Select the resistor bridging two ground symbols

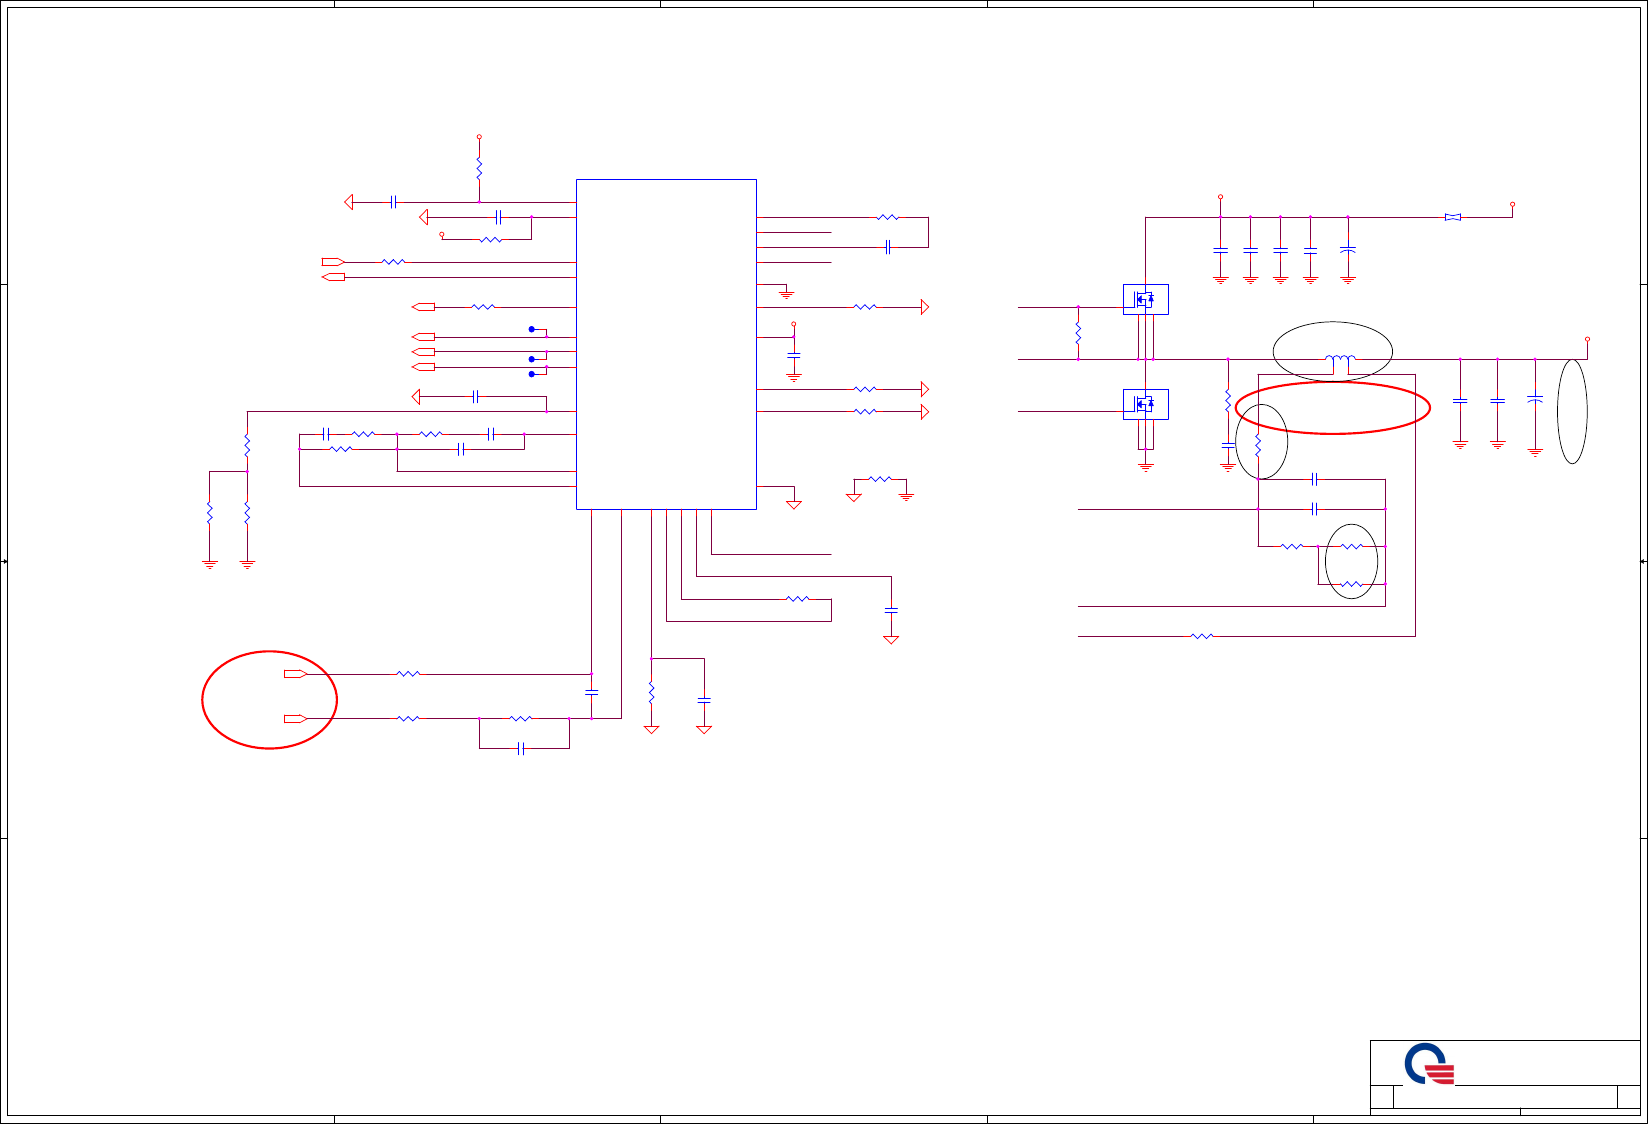coord(880,480)
